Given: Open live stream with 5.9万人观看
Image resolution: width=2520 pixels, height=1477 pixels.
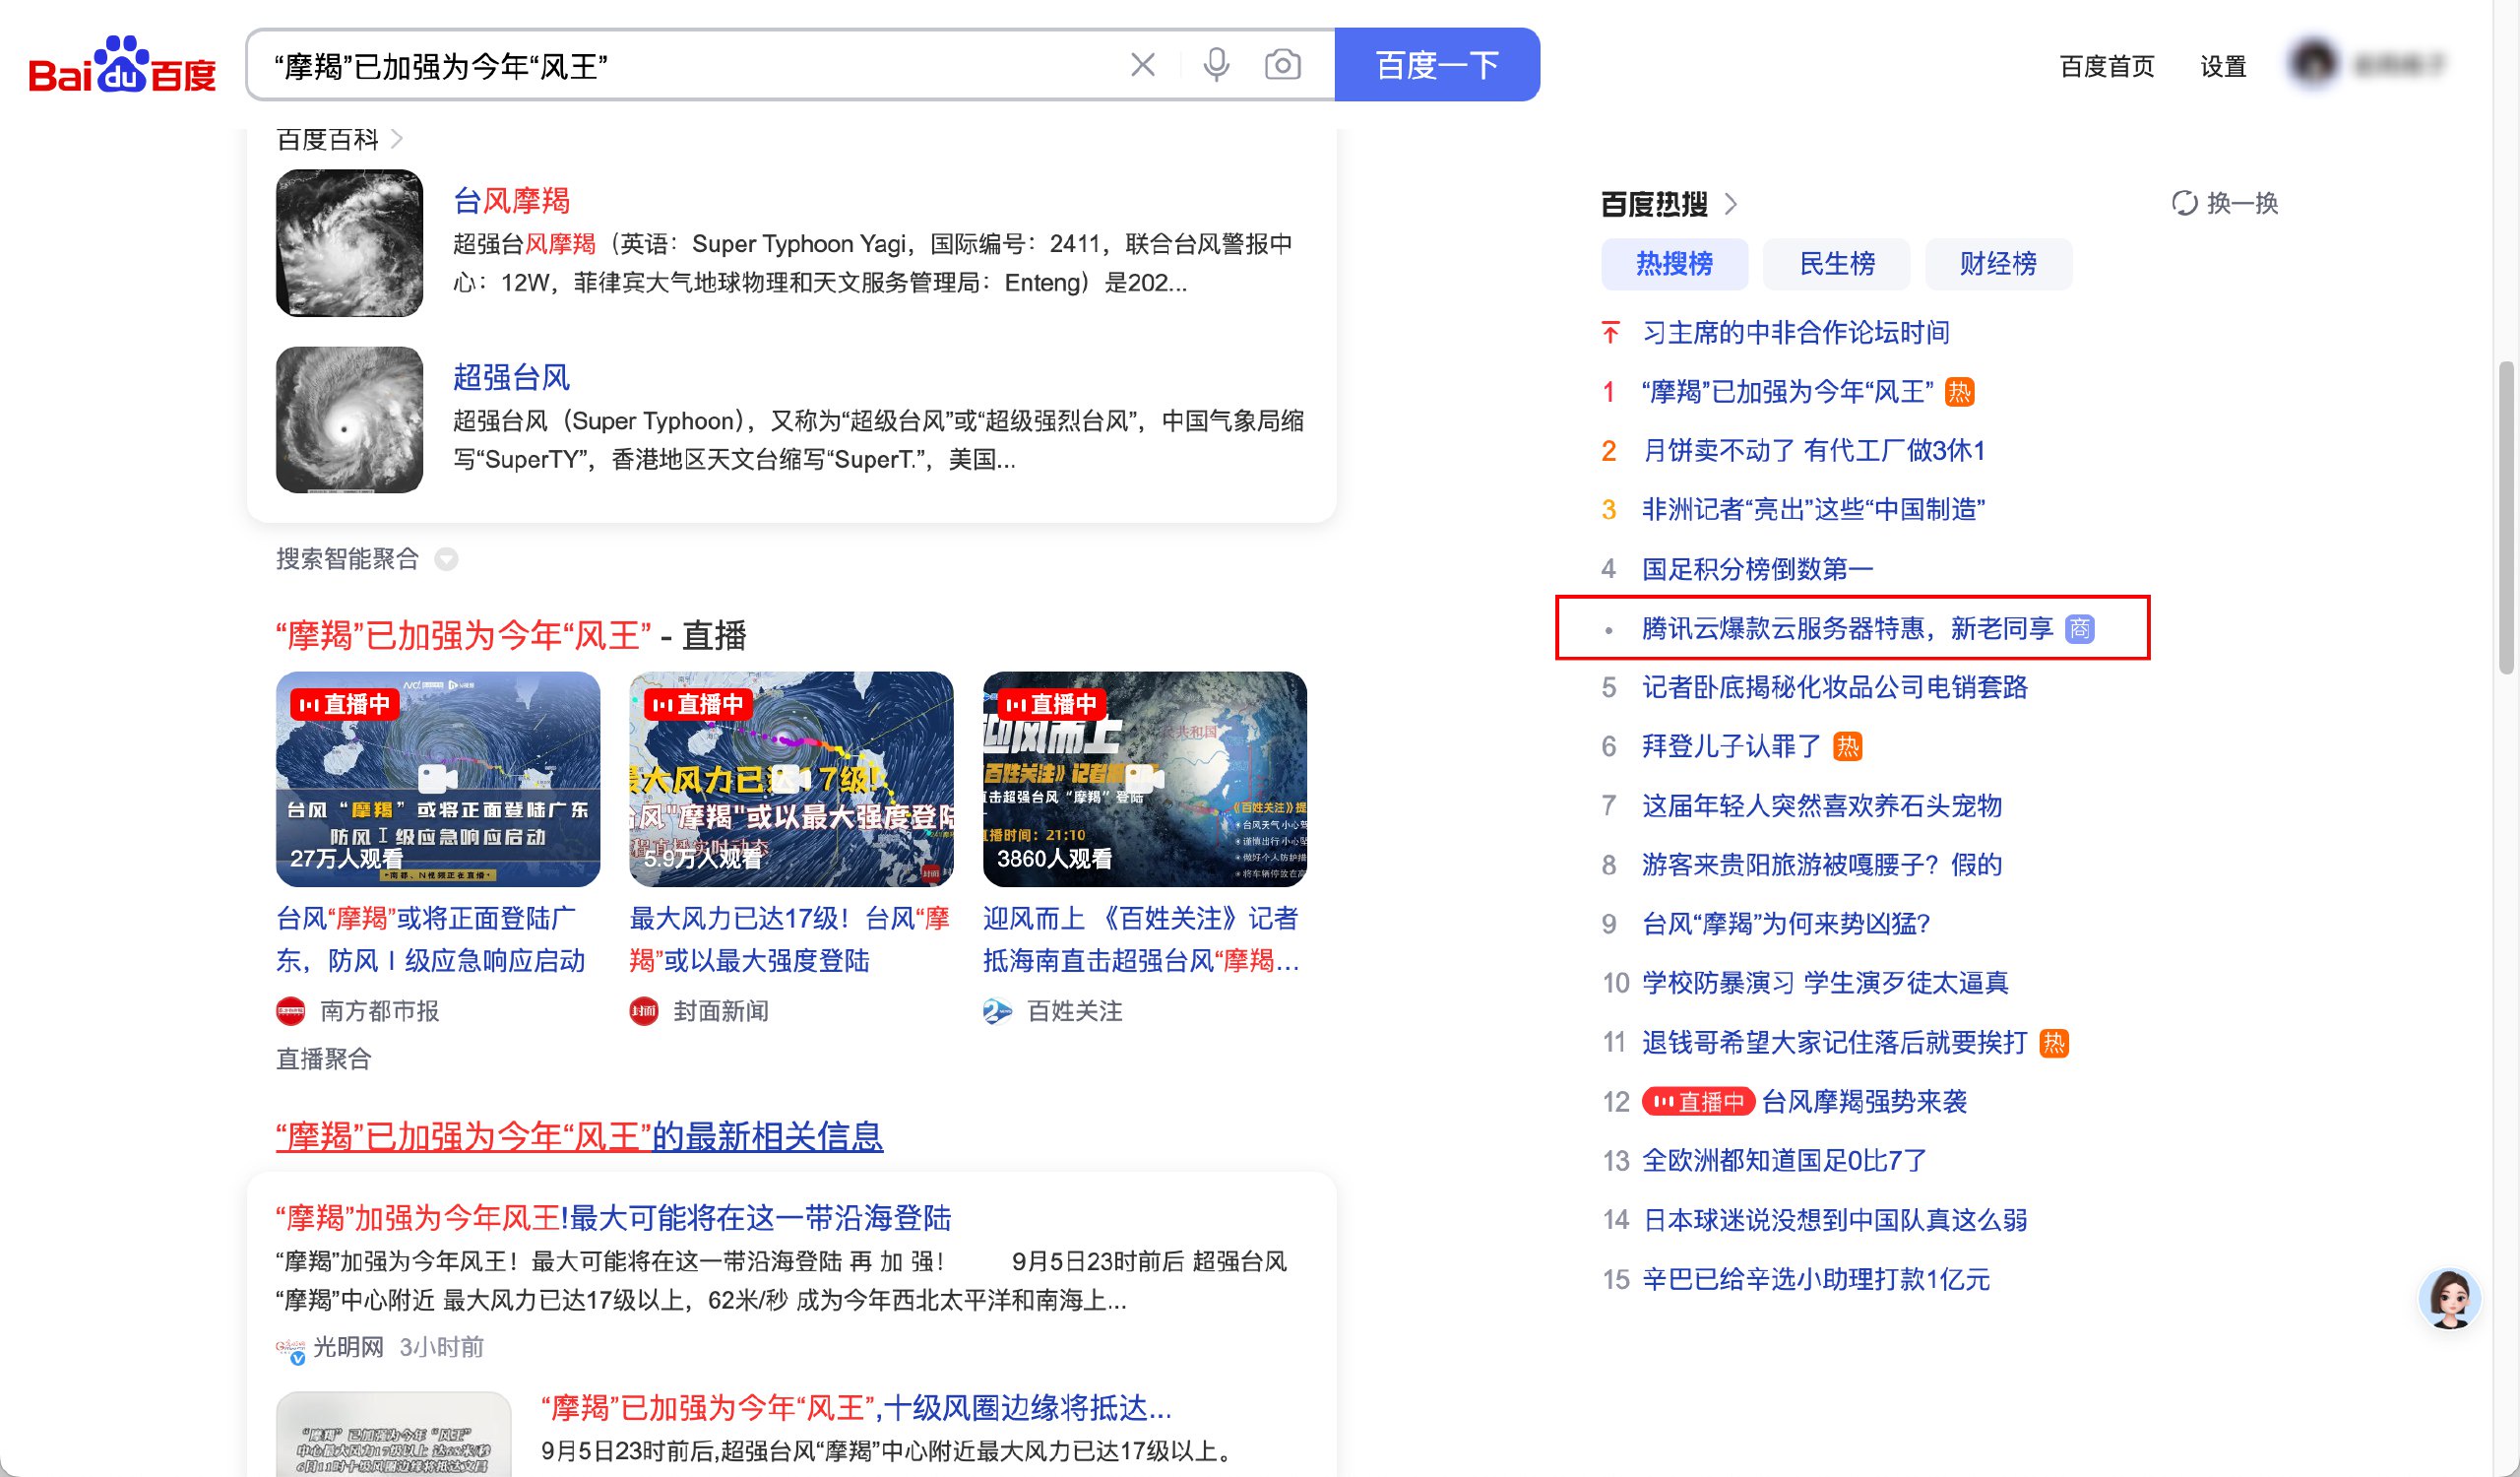Looking at the screenshot, I should (791, 779).
